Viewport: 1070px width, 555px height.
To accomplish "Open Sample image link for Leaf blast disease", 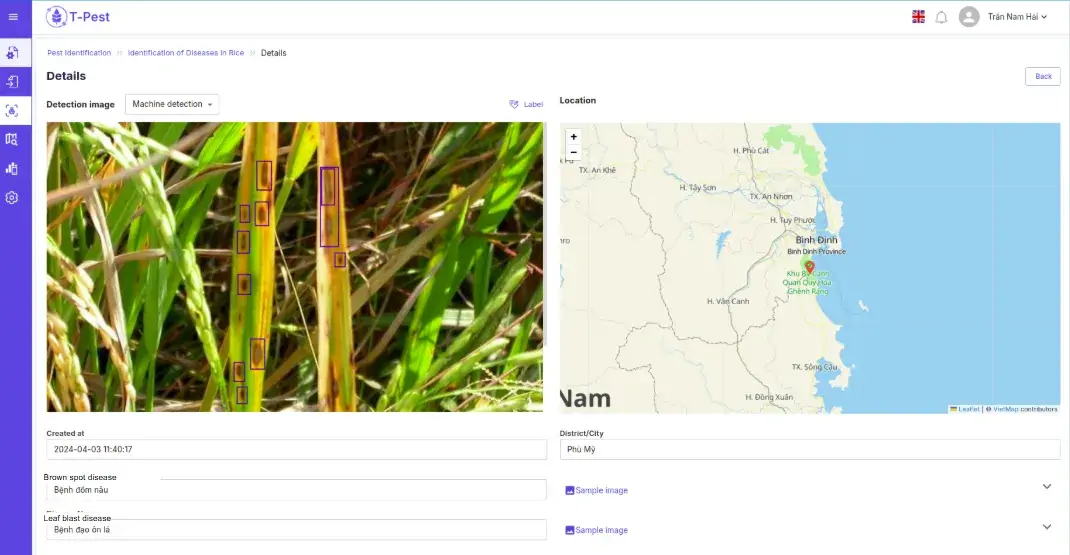I will [601, 530].
